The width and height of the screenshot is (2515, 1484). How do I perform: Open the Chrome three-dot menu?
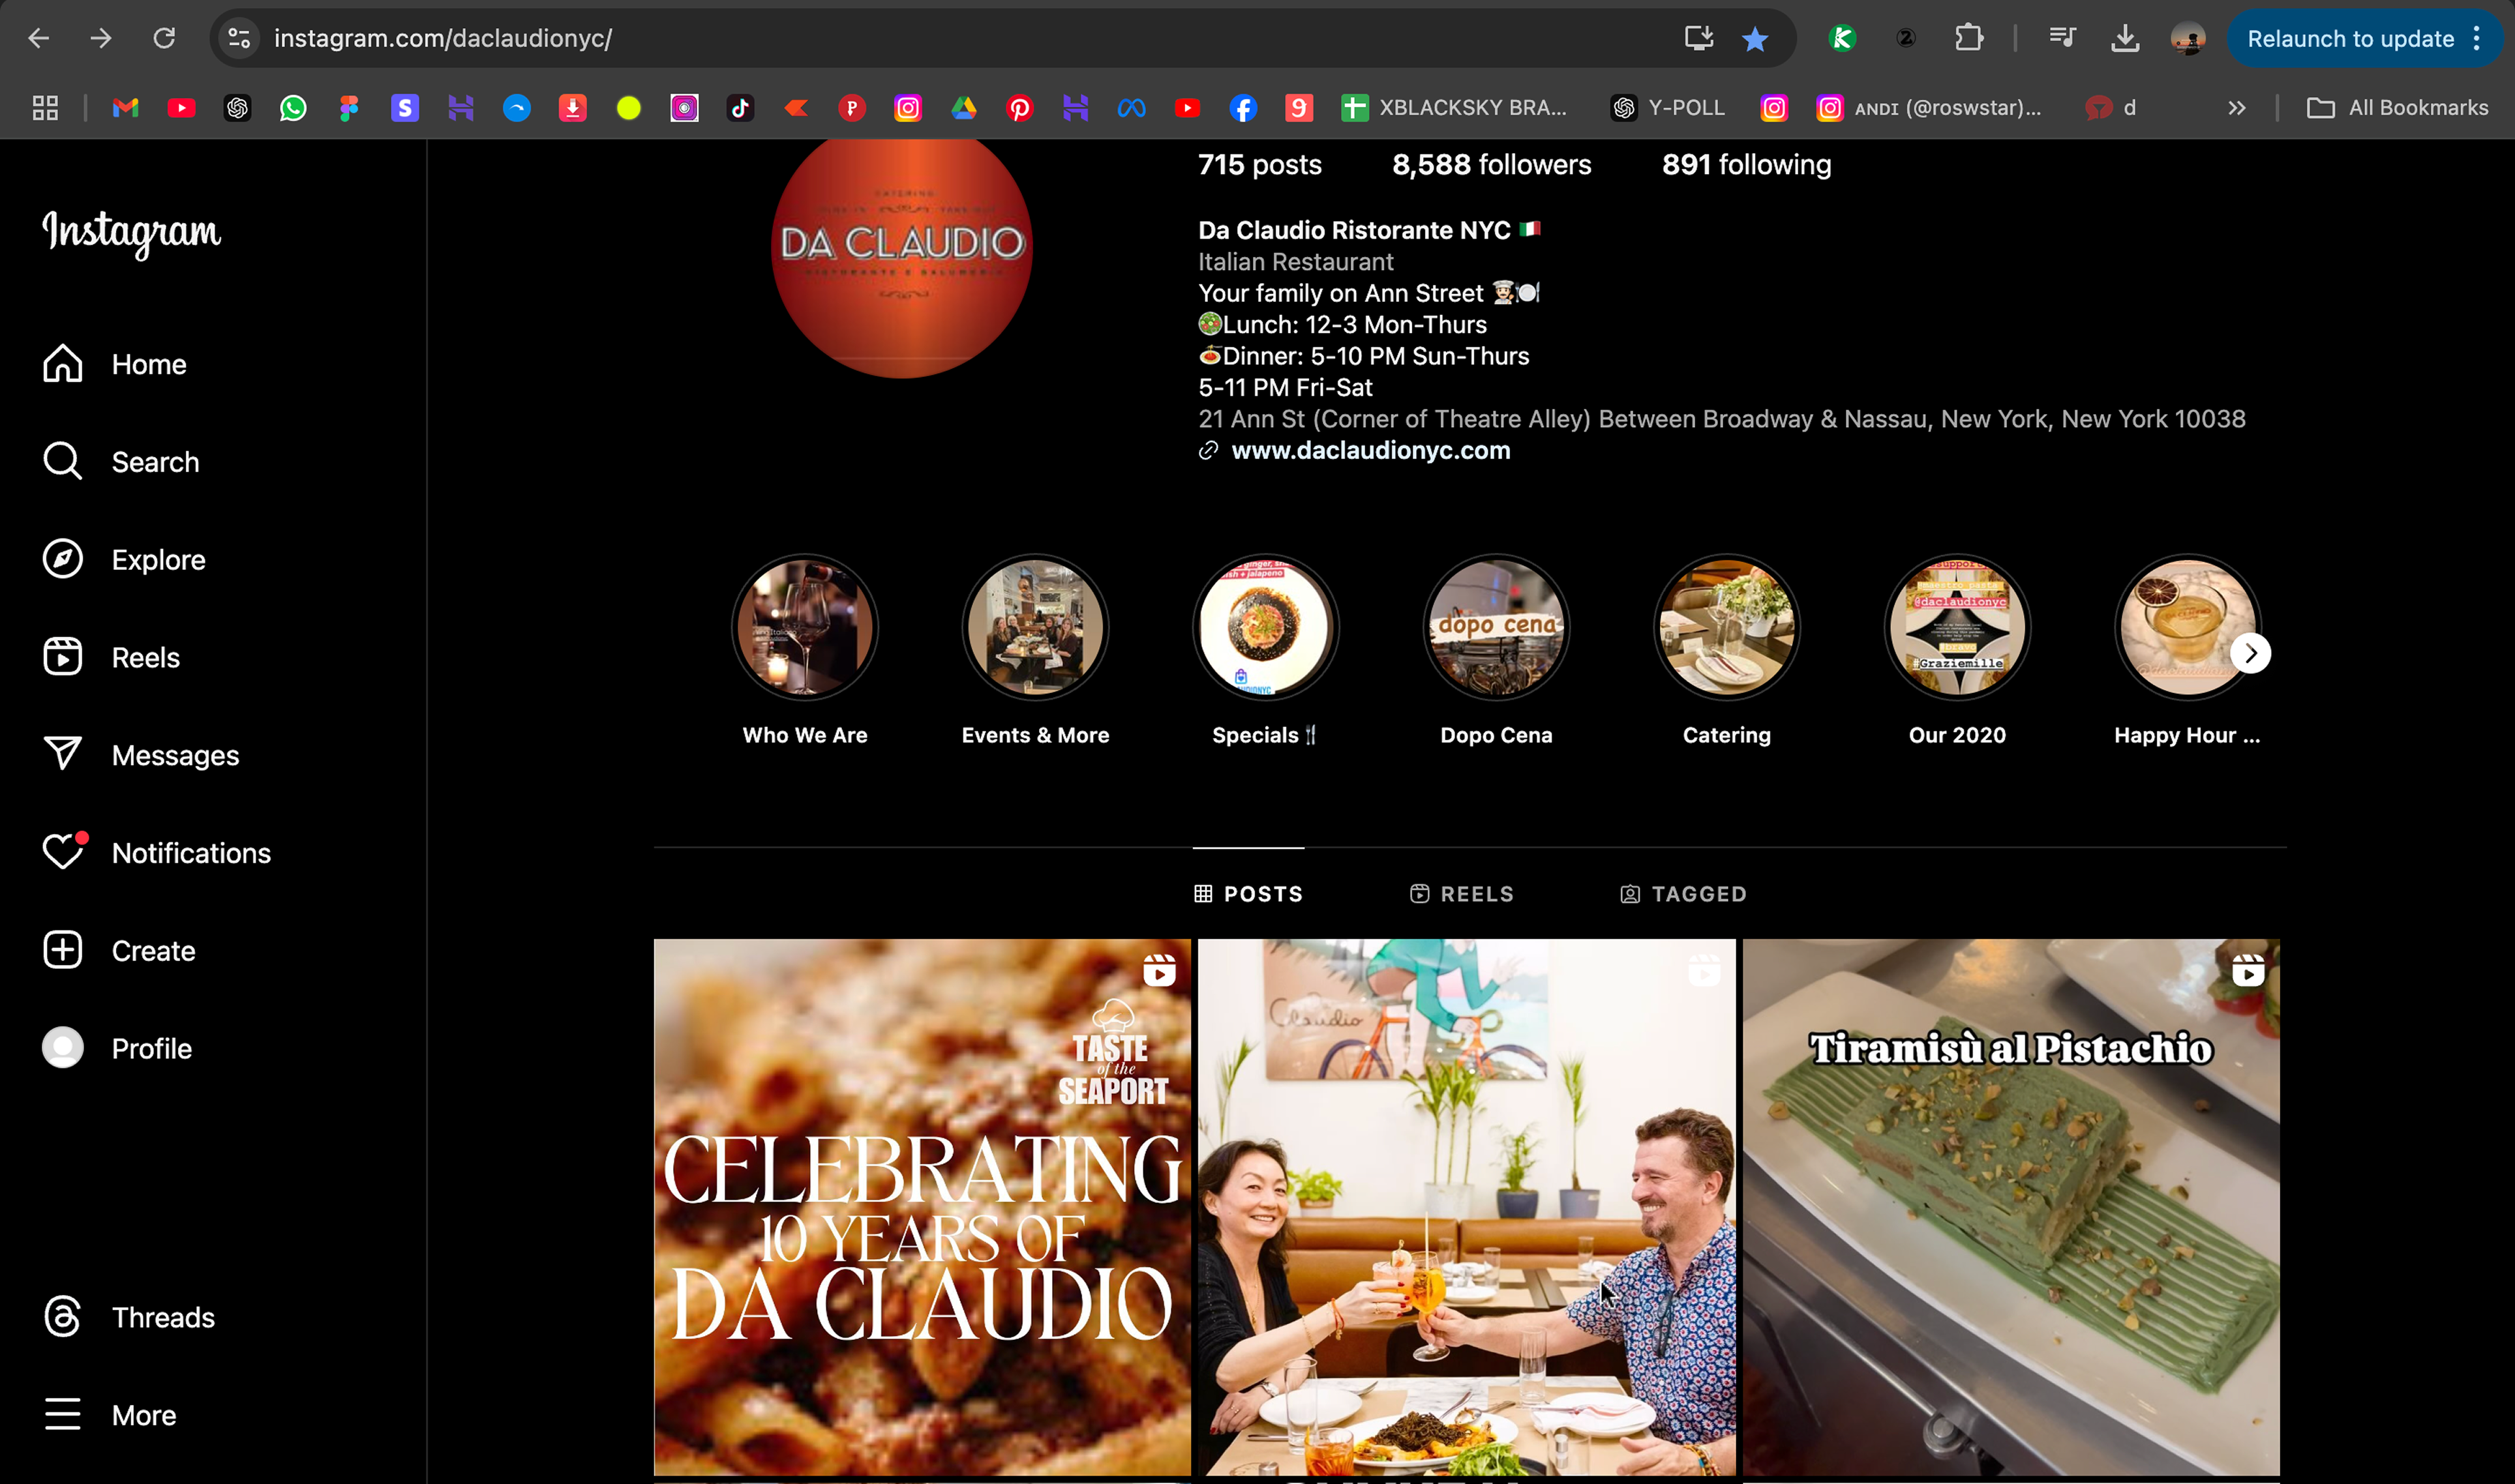pyautogui.click(x=2477, y=38)
